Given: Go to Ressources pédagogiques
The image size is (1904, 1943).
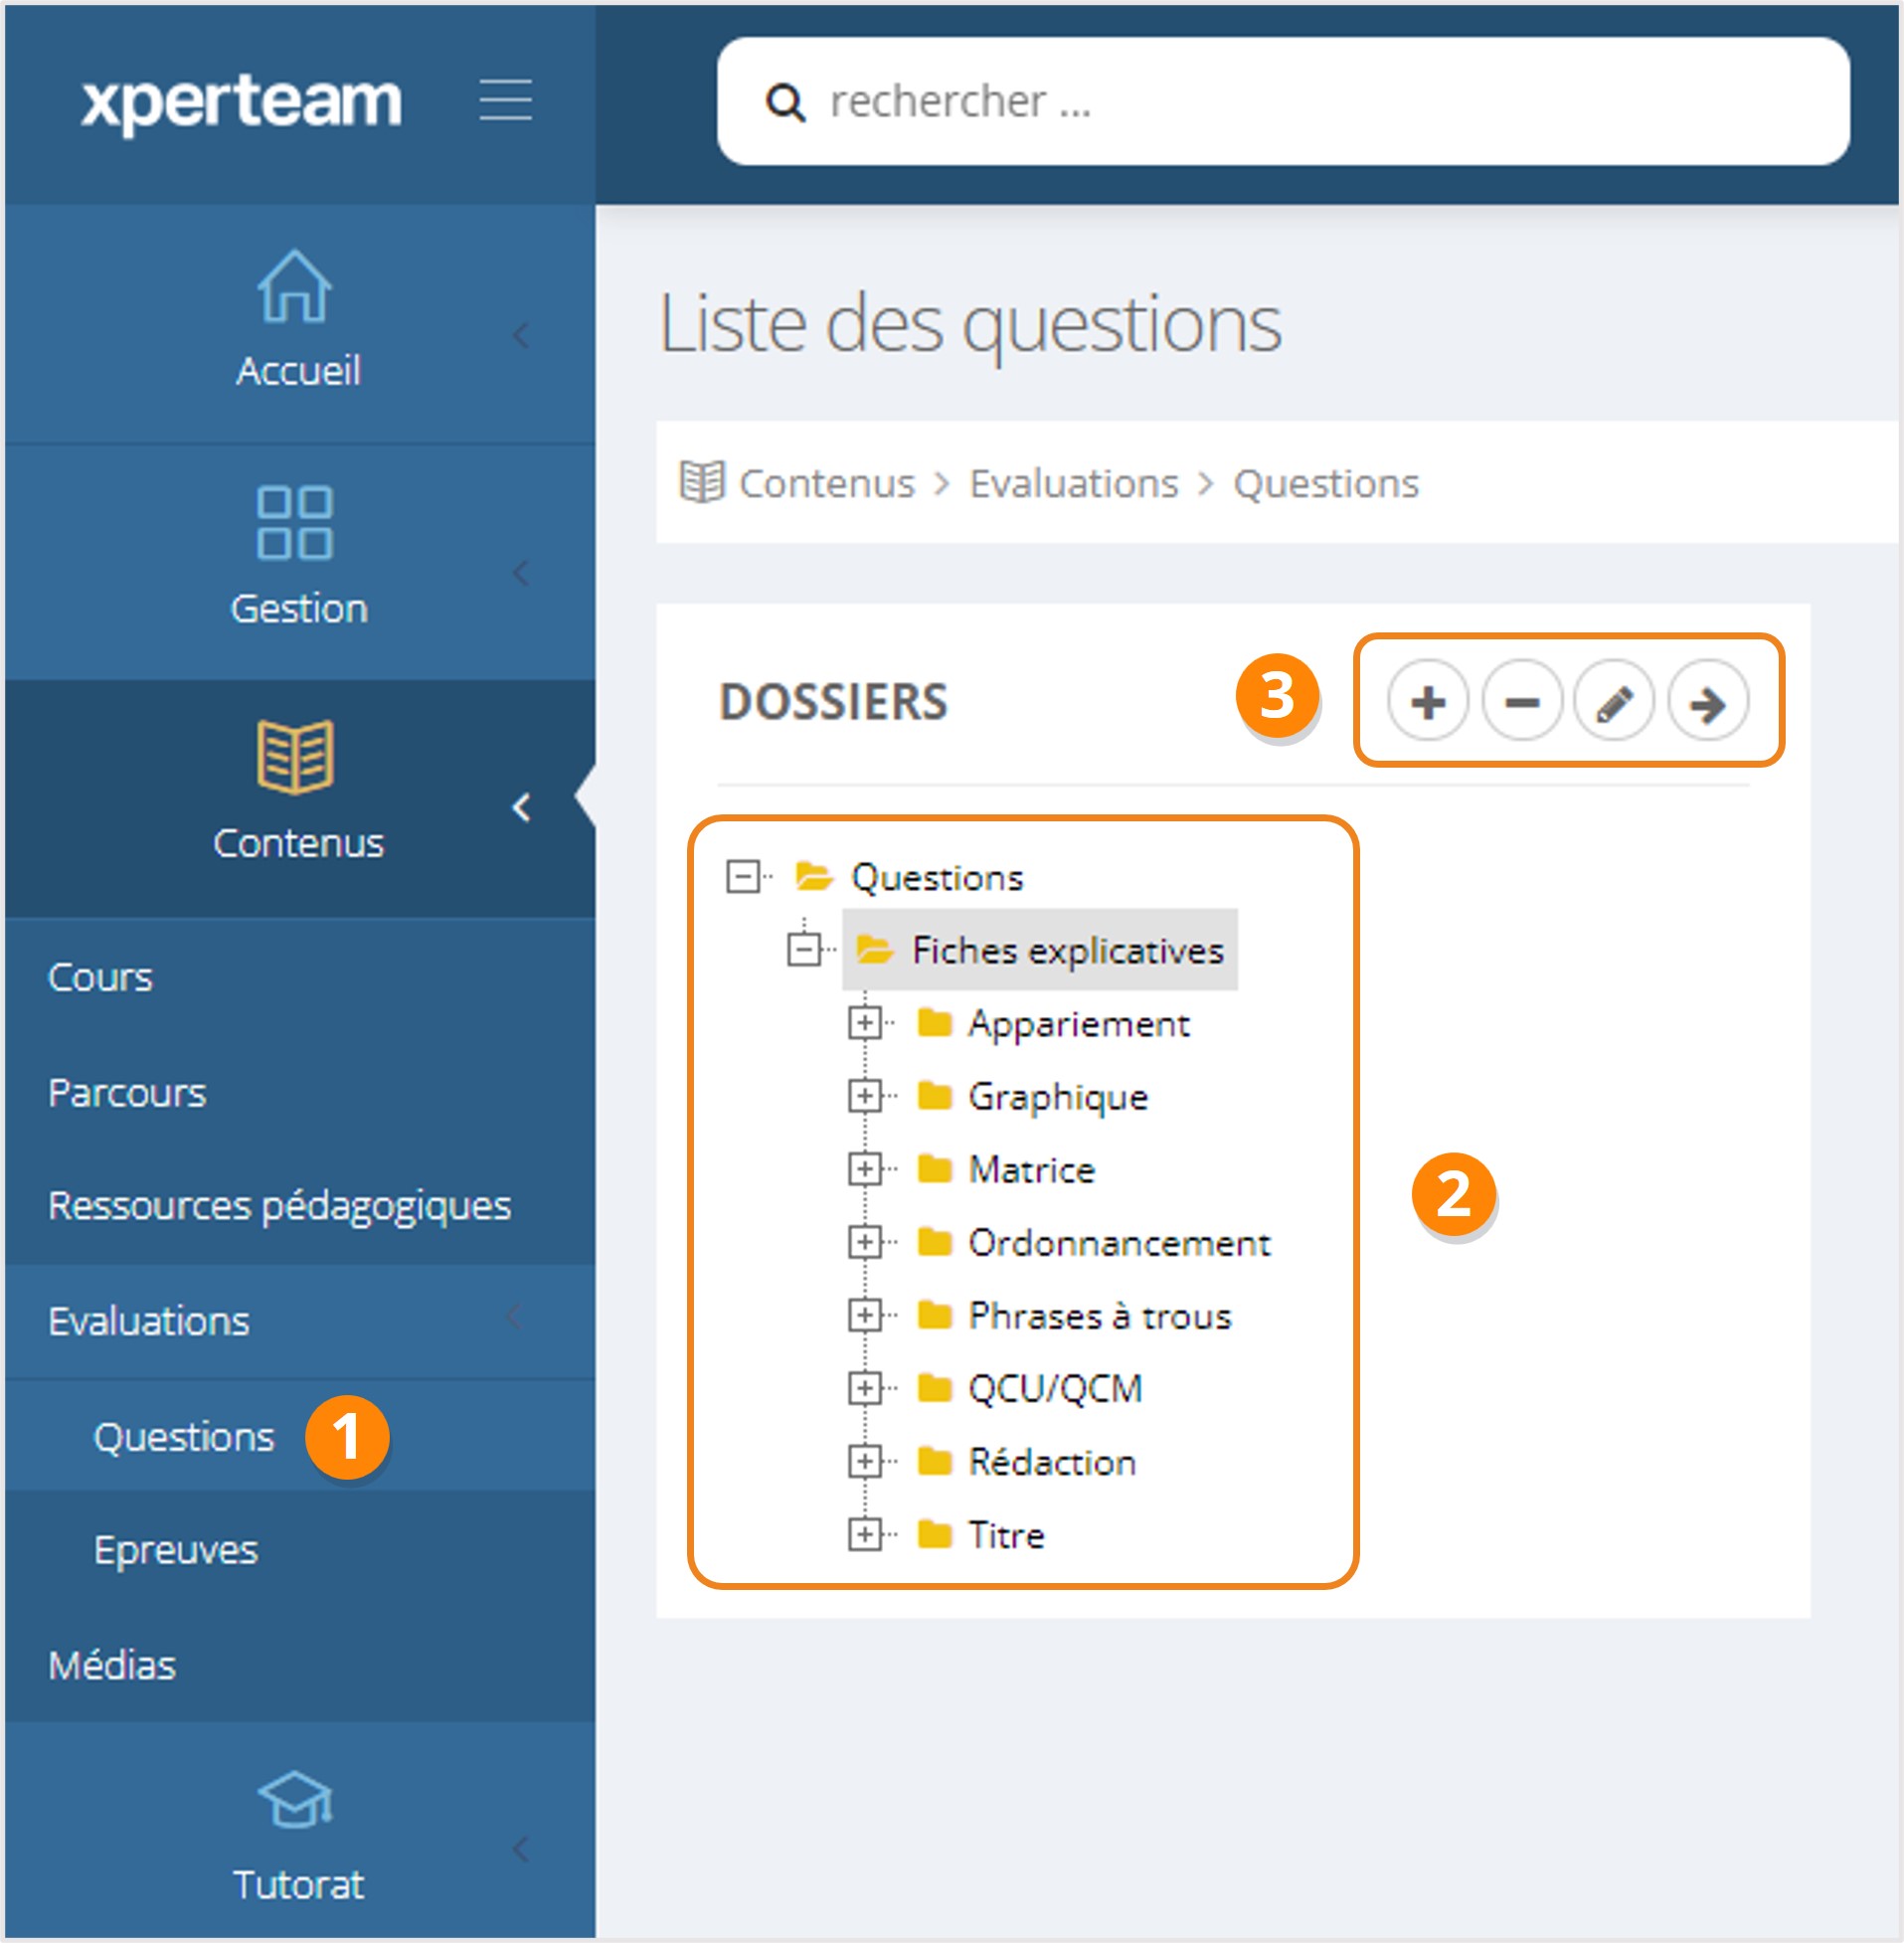Looking at the screenshot, I should tap(279, 1205).
